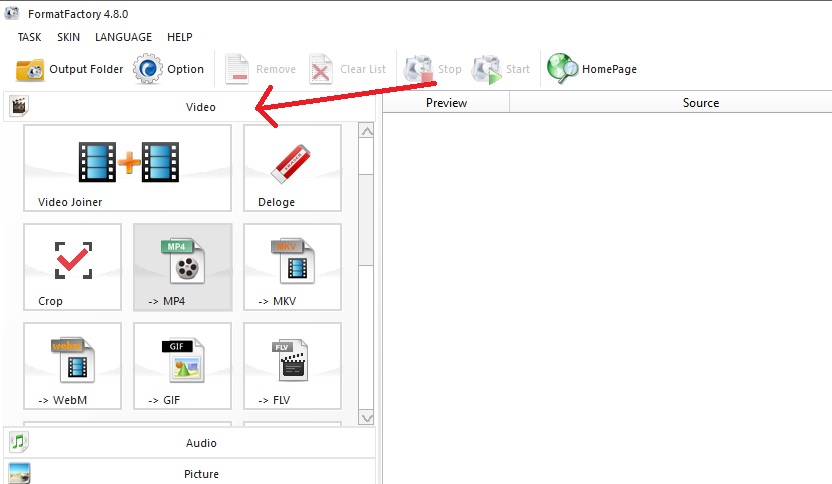Image resolution: width=832 pixels, height=484 pixels.
Task: Open the HomePage link
Action: pos(592,69)
